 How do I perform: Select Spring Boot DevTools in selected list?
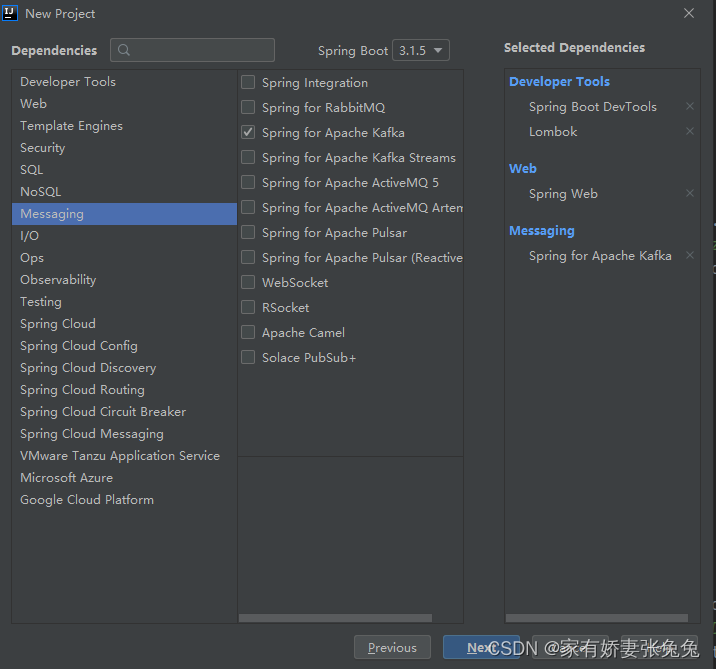[593, 106]
